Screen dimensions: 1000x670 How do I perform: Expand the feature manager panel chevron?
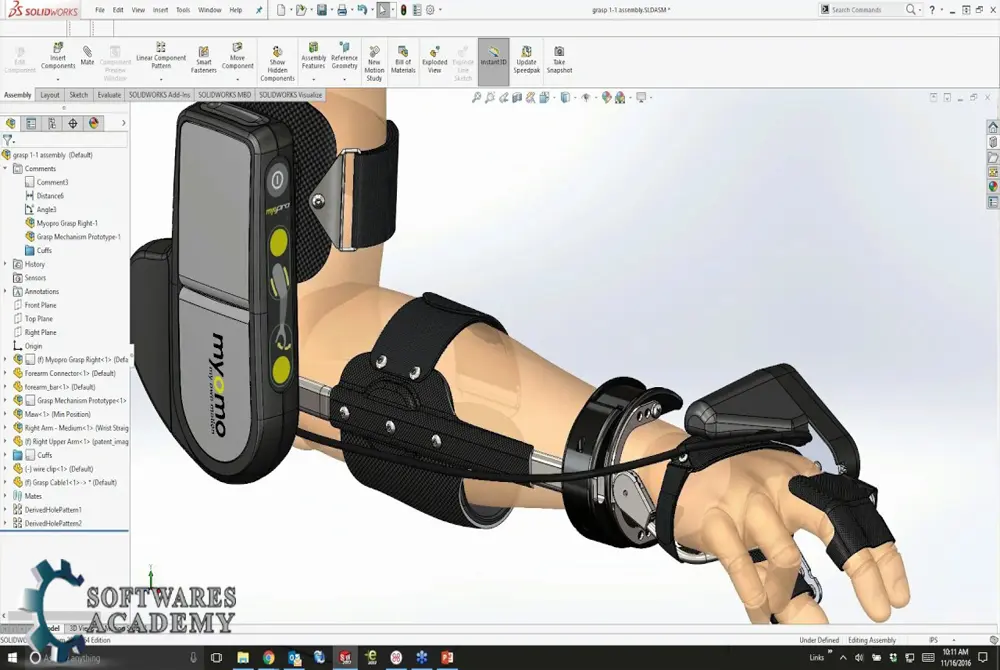pos(124,123)
